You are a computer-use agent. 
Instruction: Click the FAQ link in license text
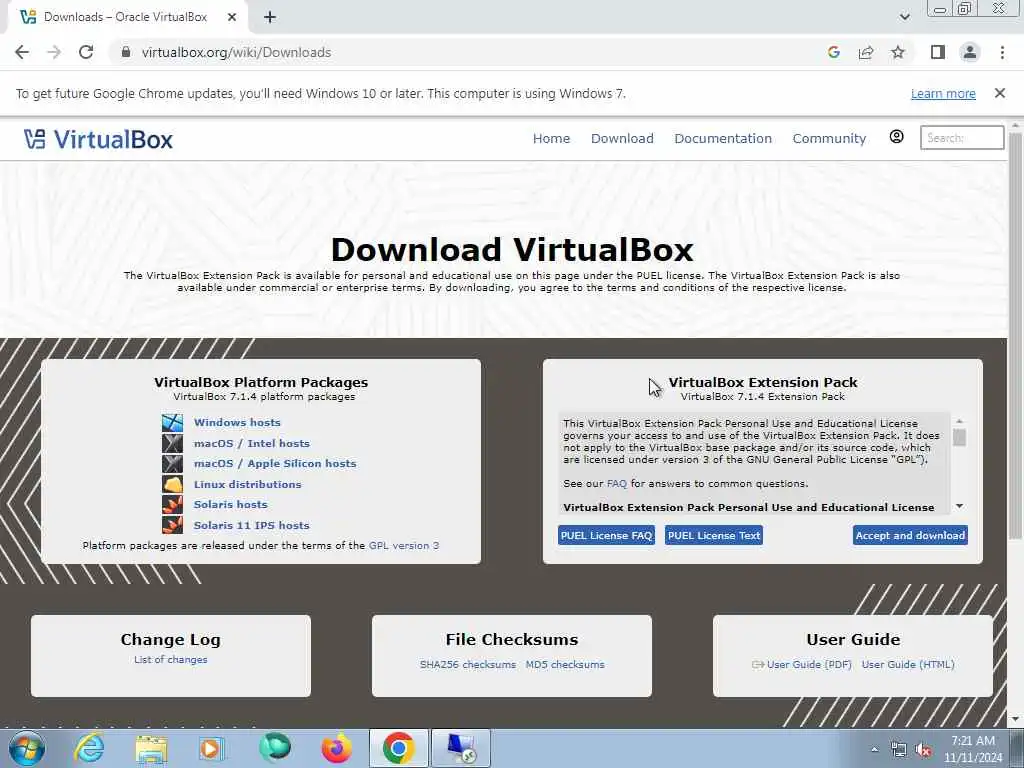click(x=616, y=484)
